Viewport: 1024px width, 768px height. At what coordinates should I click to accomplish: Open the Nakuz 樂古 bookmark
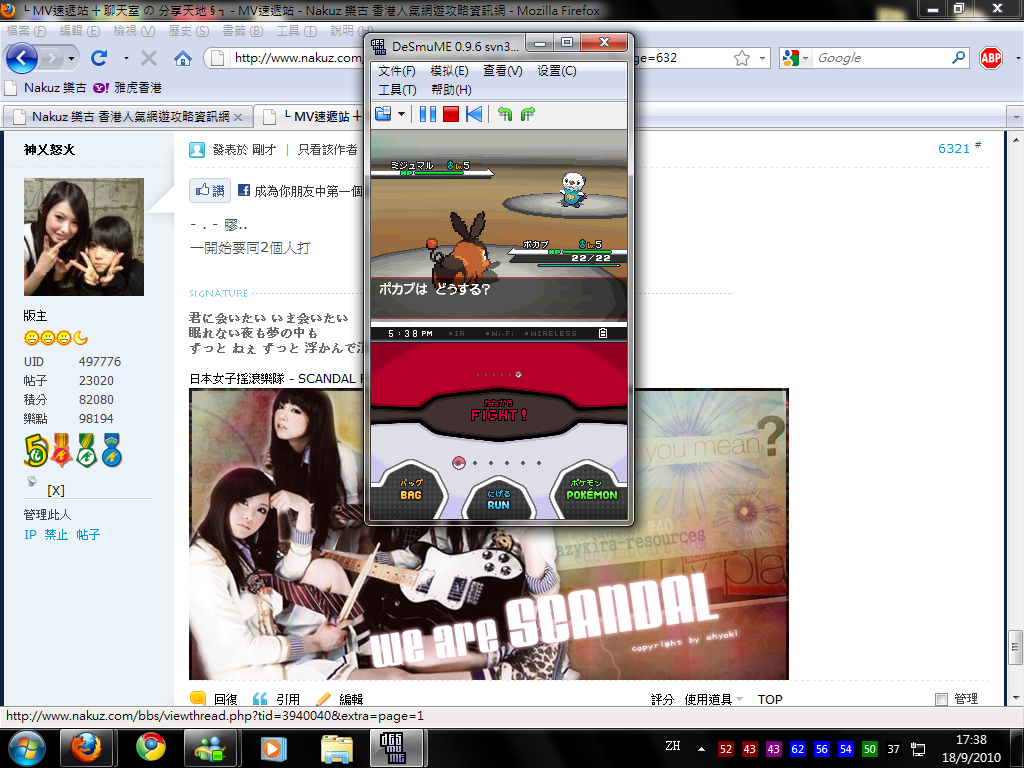(x=46, y=88)
